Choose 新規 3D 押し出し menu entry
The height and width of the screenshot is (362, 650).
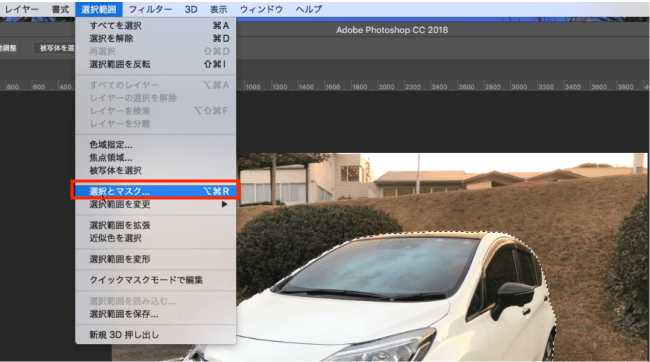pos(155,335)
